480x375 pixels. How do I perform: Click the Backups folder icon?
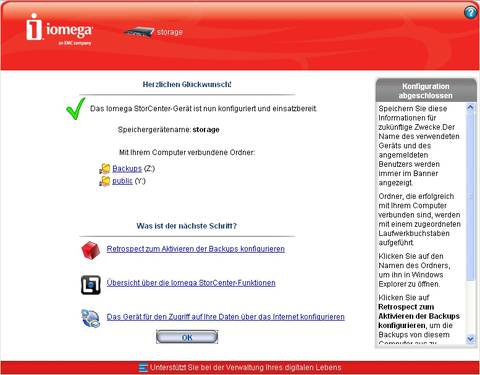tap(105, 169)
